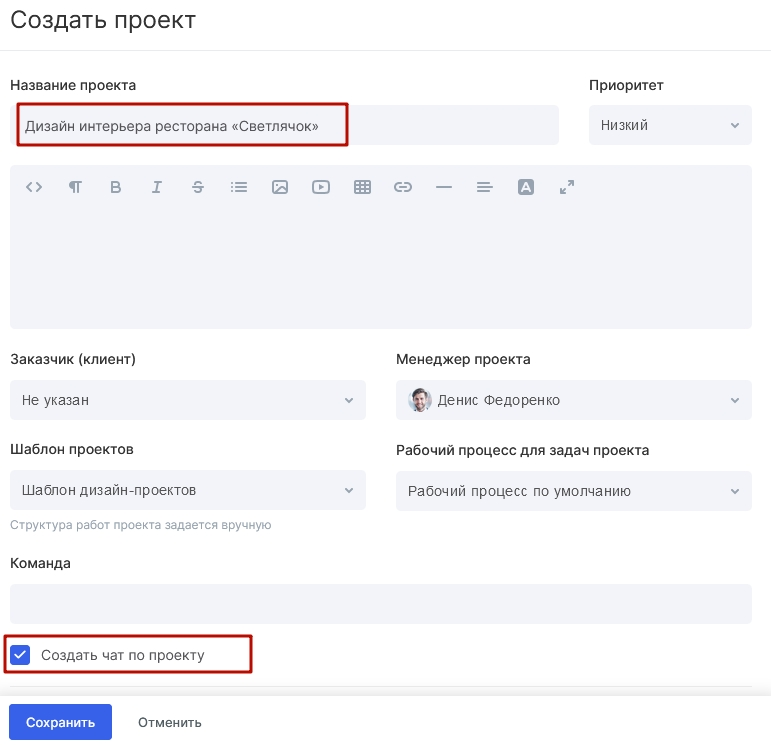Apply bold formatting in description editor
The height and width of the screenshot is (745, 771).
click(116, 187)
